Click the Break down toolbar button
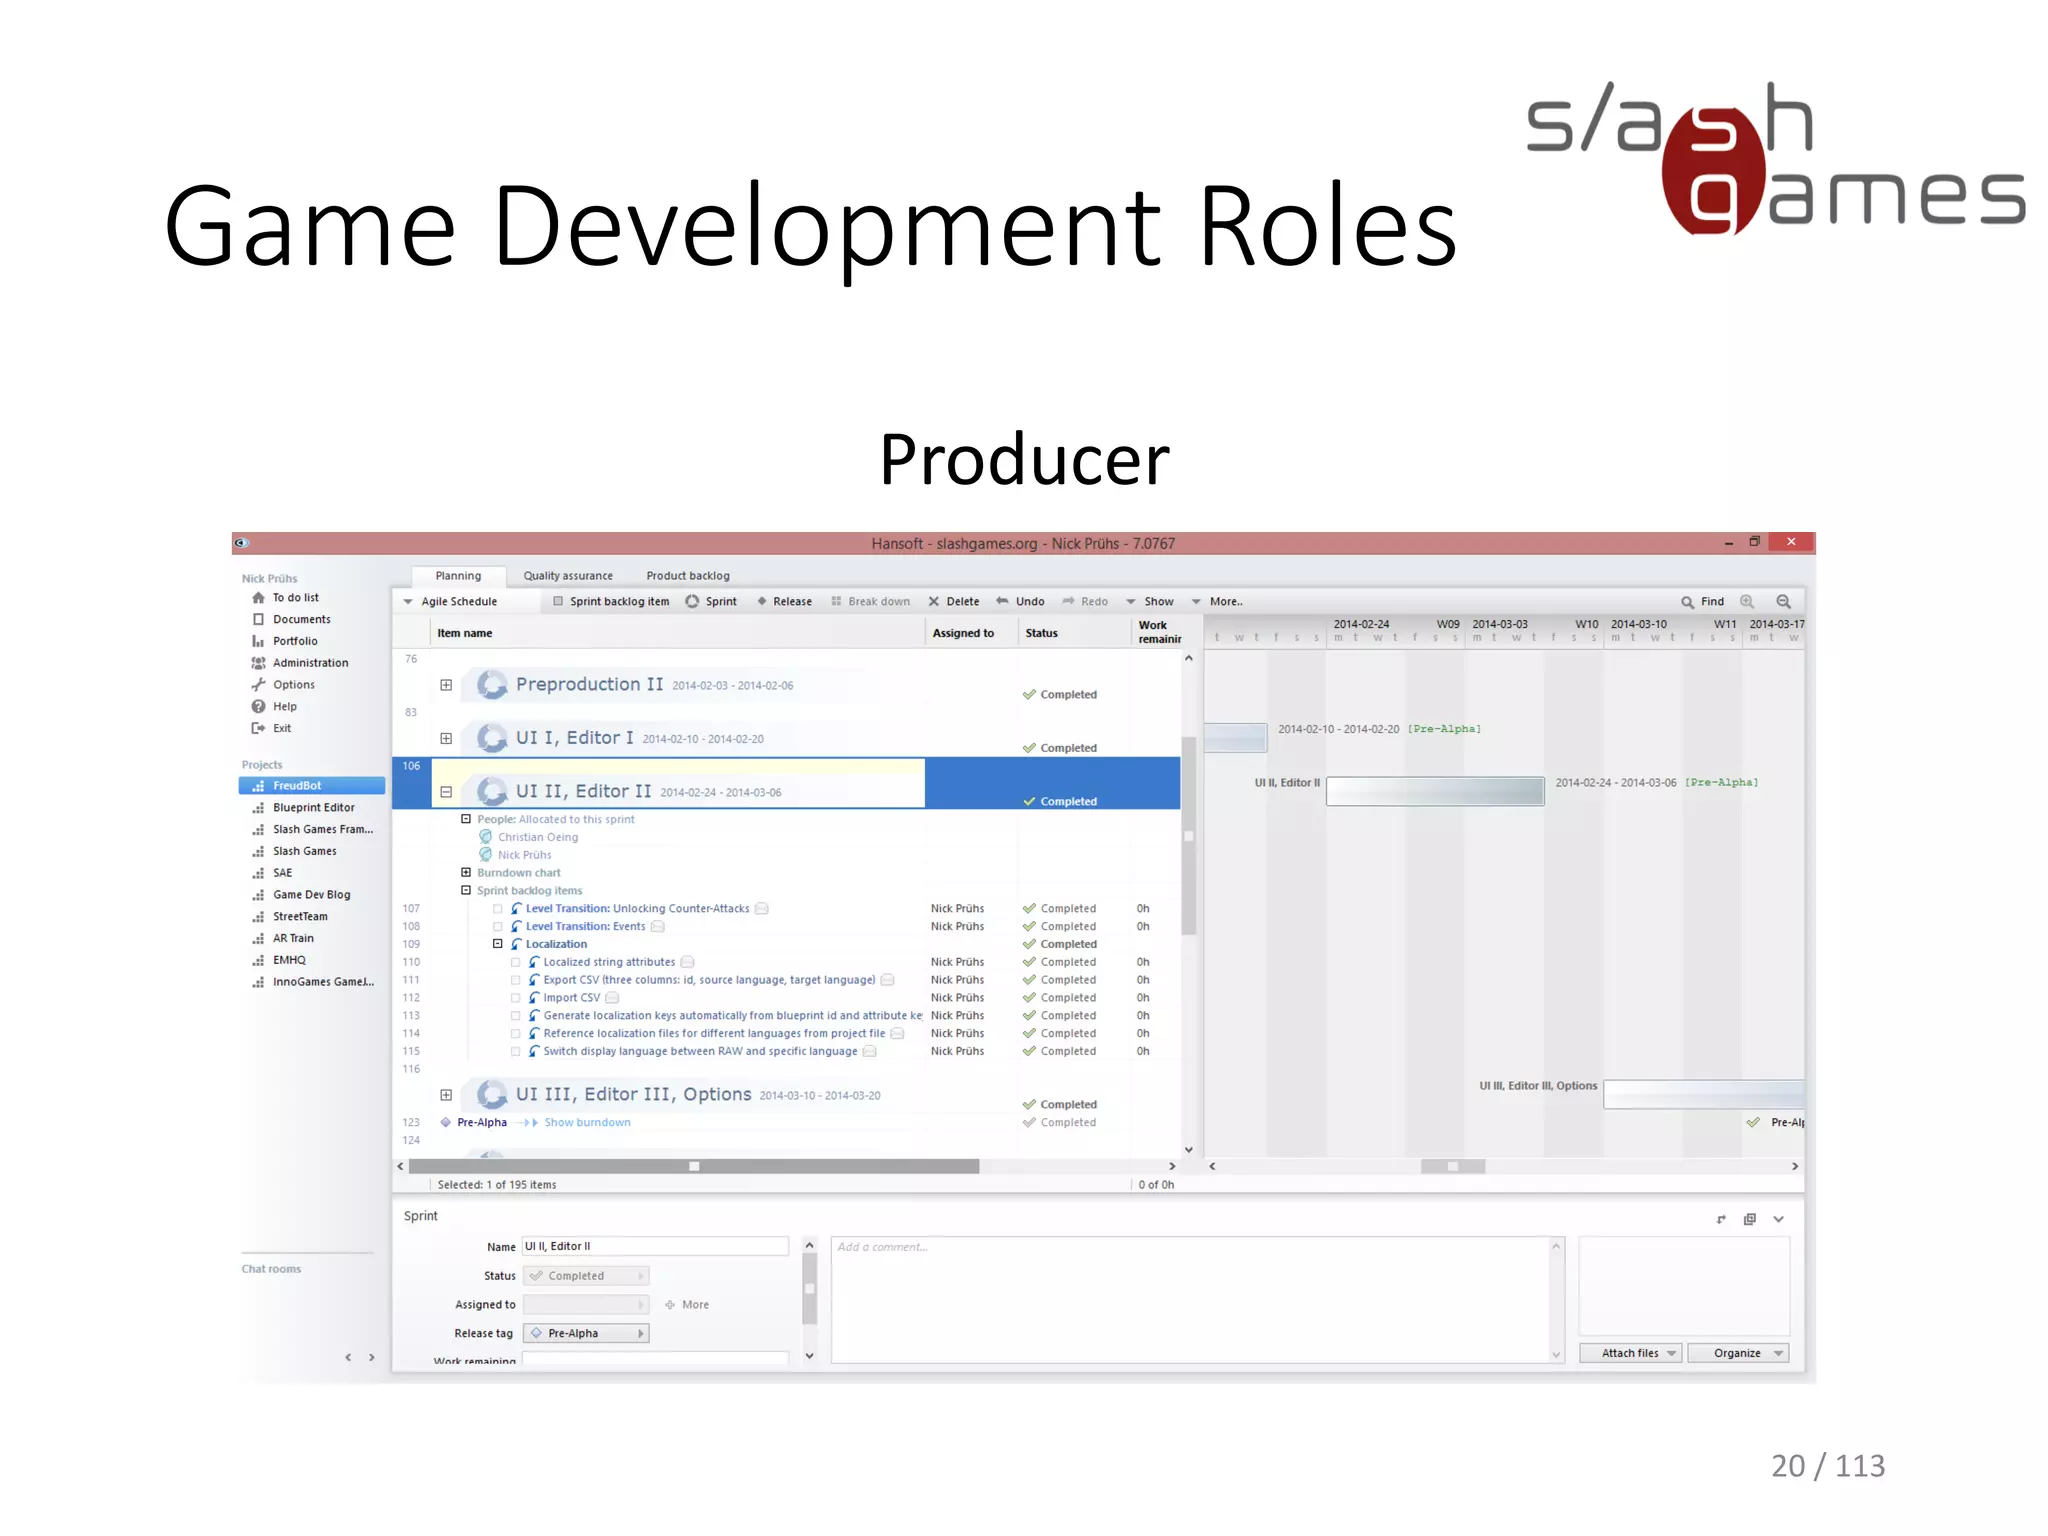Viewport: 2048px width, 1536px height. pos(870,602)
